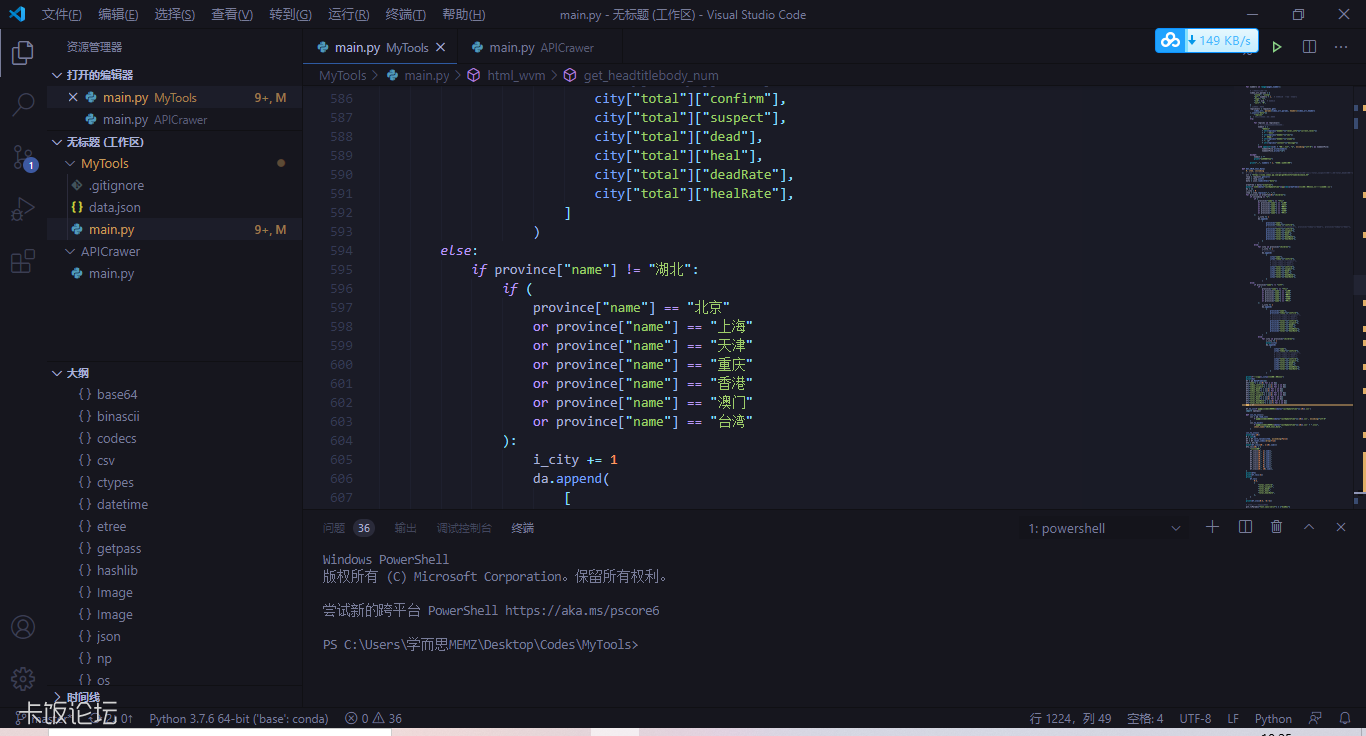Select hashlib in the outline
Screen dimensions: 1366x736
point(175,570)
